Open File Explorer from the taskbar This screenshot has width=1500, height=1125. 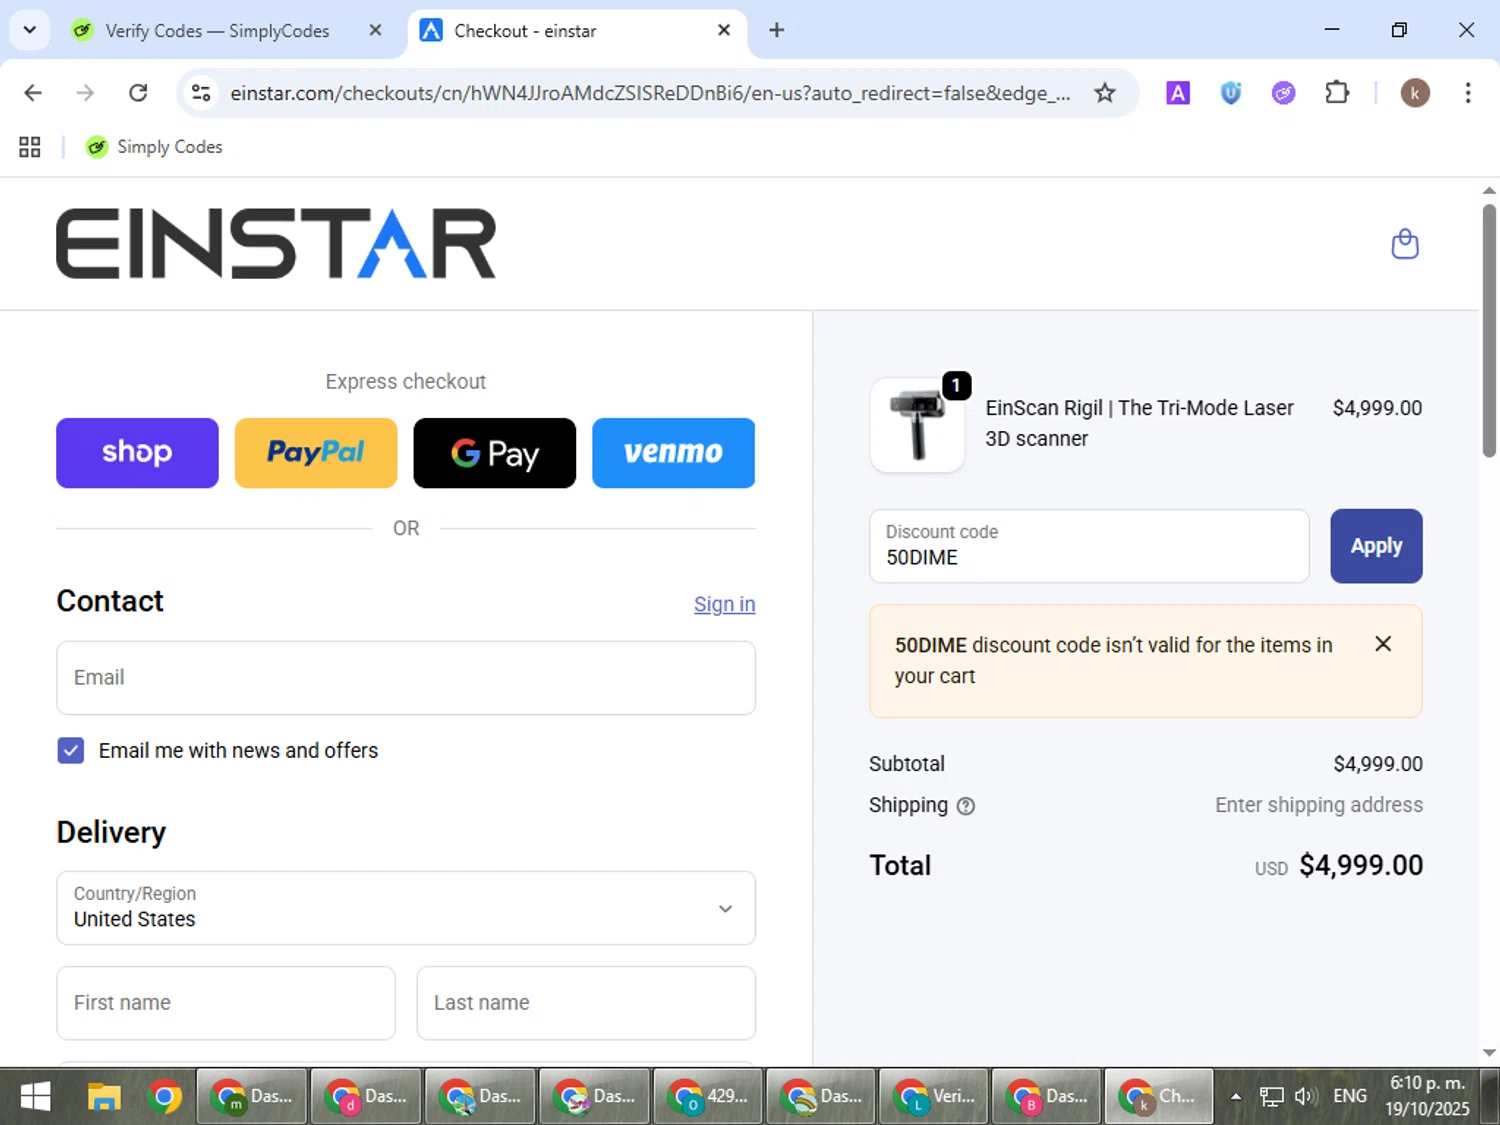(103, 1097)
